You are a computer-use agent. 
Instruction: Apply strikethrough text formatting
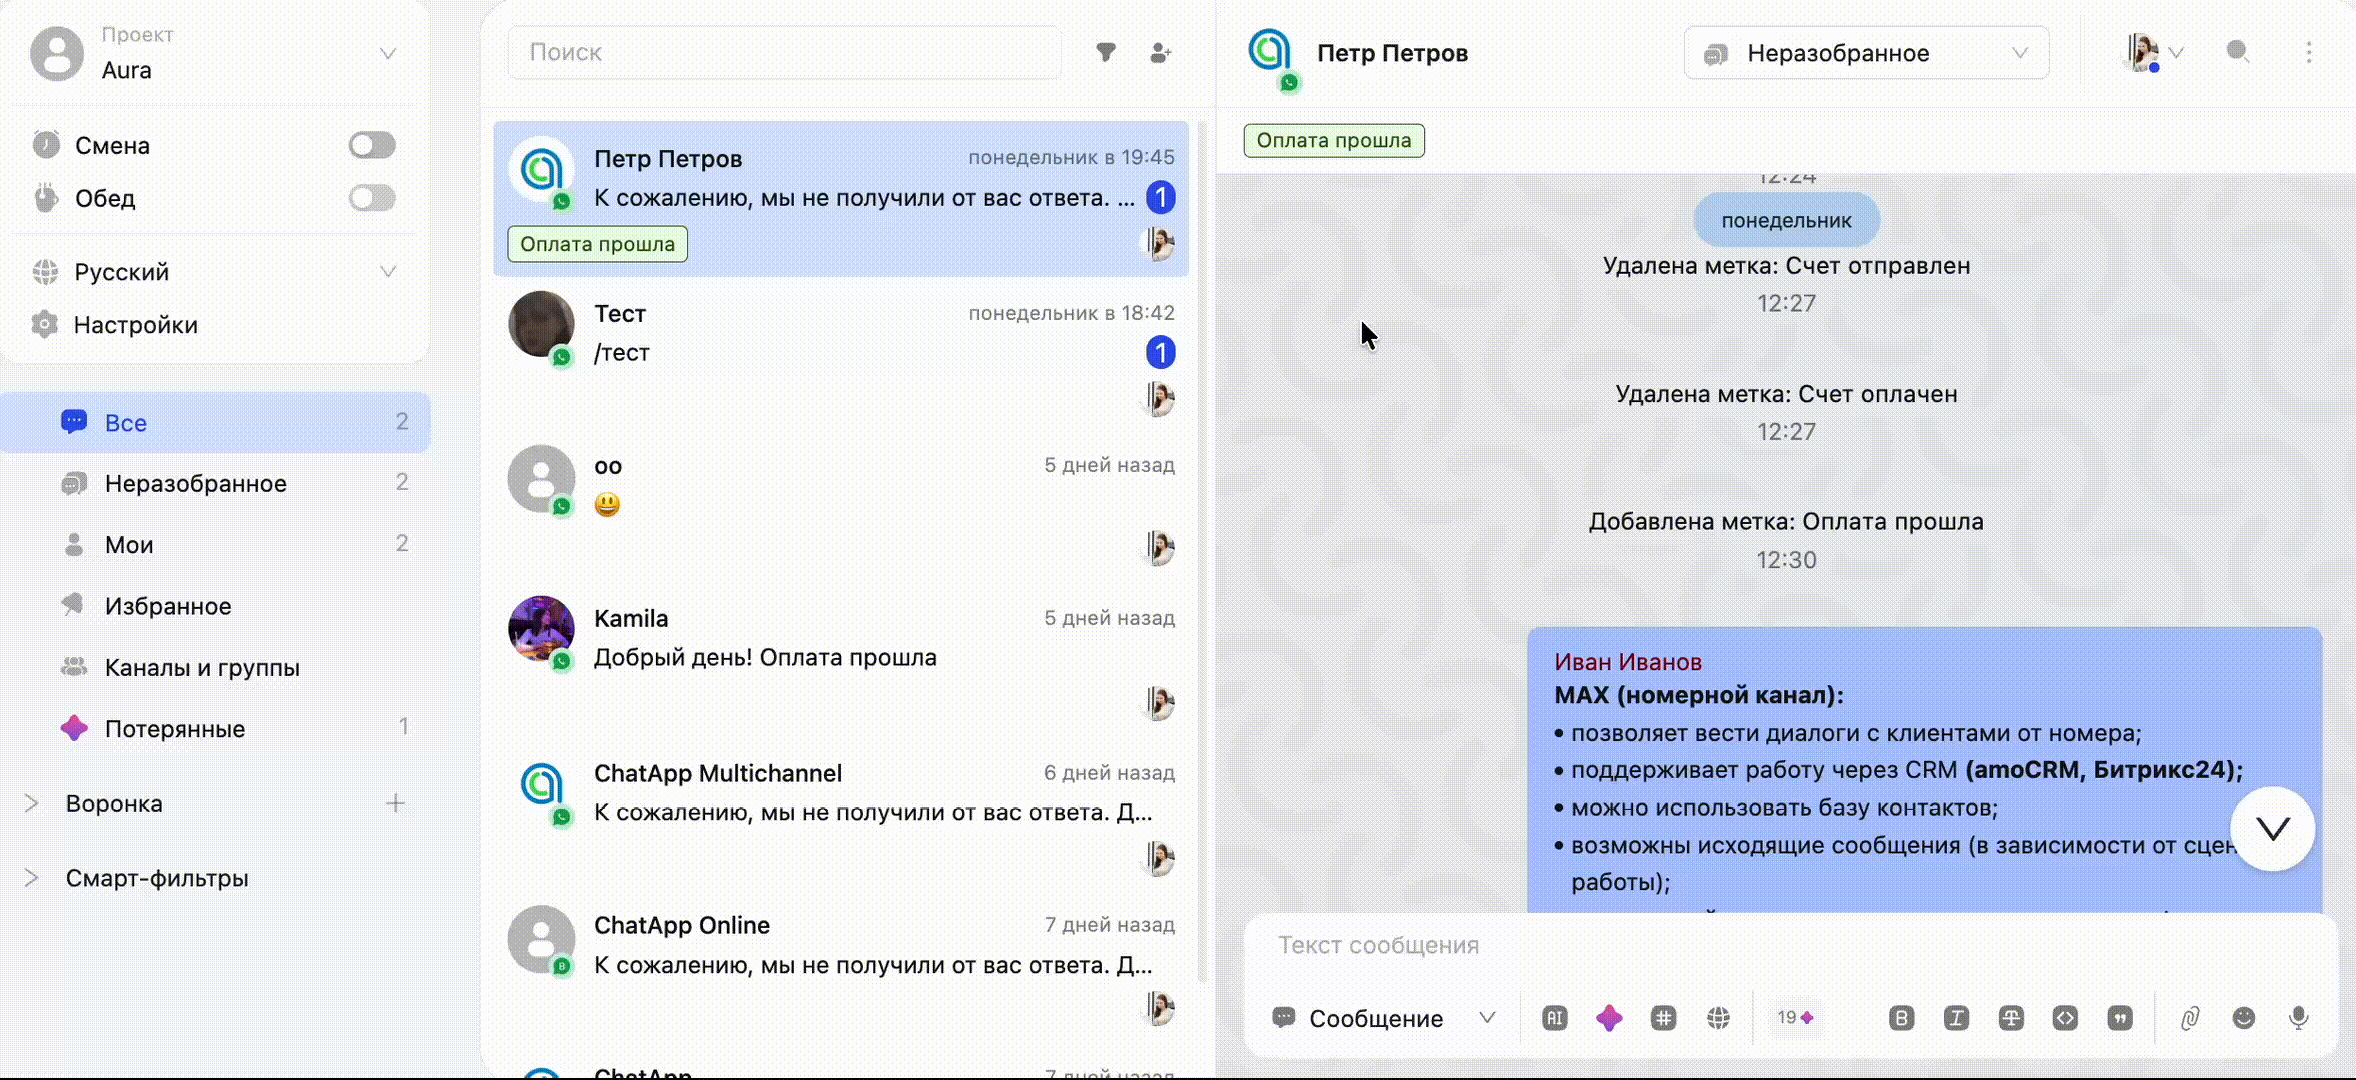tap(2011, 1018)
